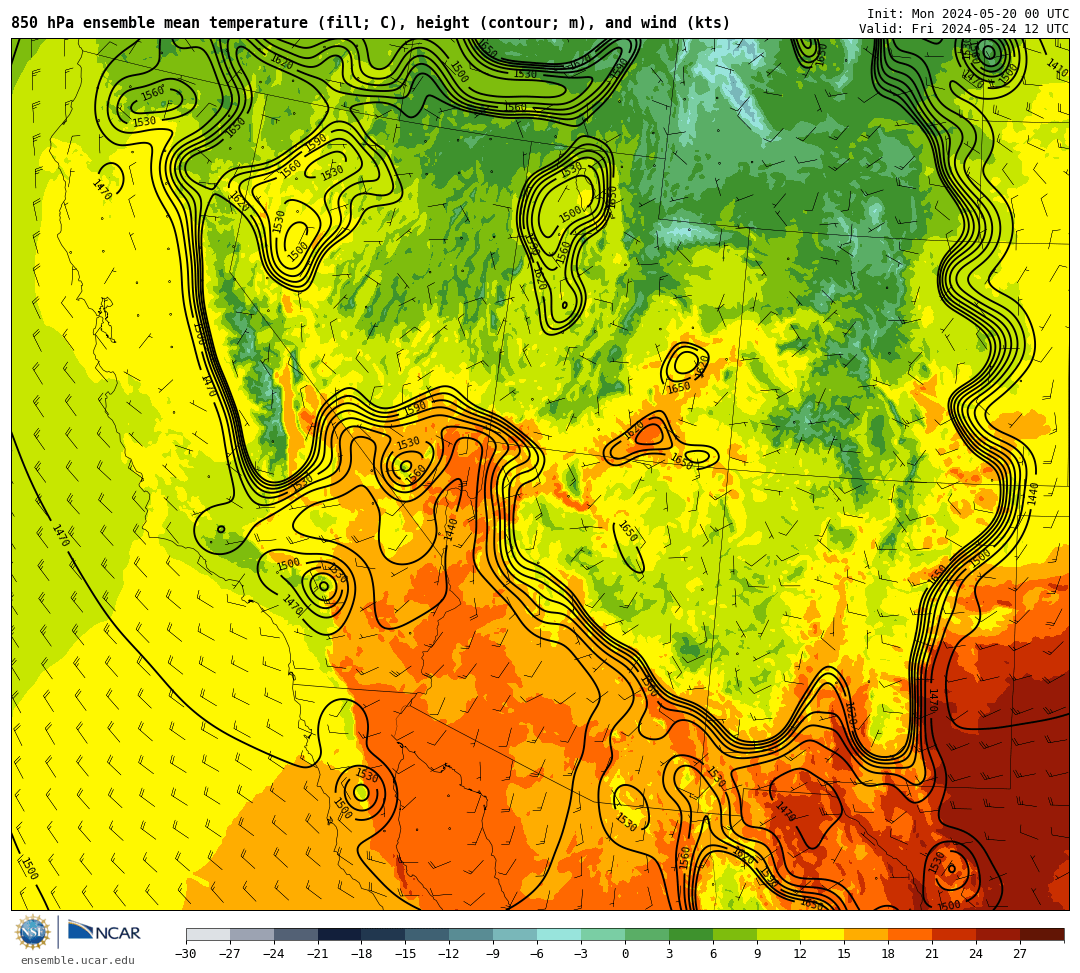Click the NCAR logo
This screenshot has width=1080, height=973.
tap(104, 932)
